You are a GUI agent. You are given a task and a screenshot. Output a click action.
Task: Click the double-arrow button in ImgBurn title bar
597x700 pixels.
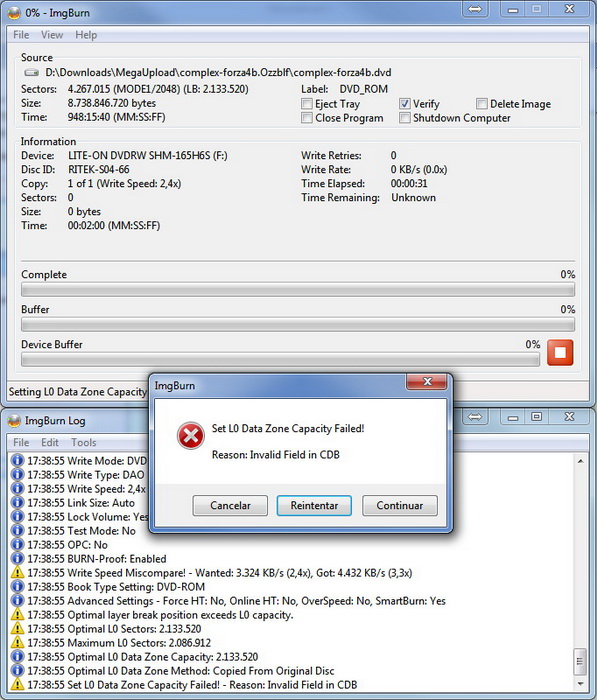point(475,9)
